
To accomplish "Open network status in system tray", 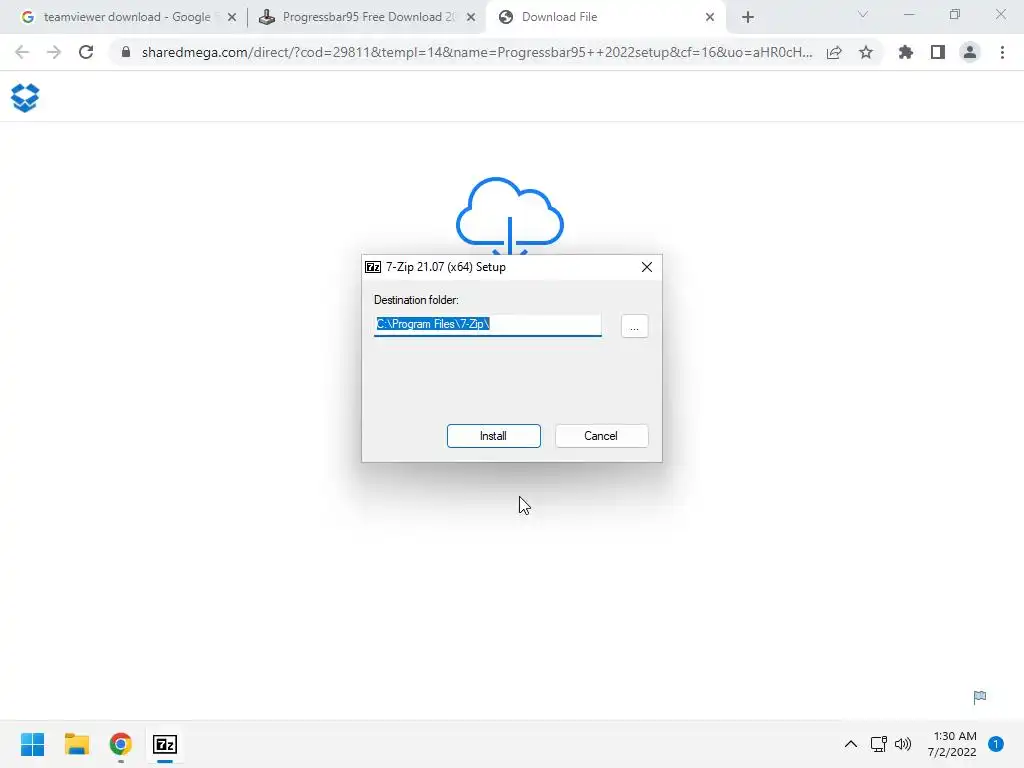I will 878,744.
